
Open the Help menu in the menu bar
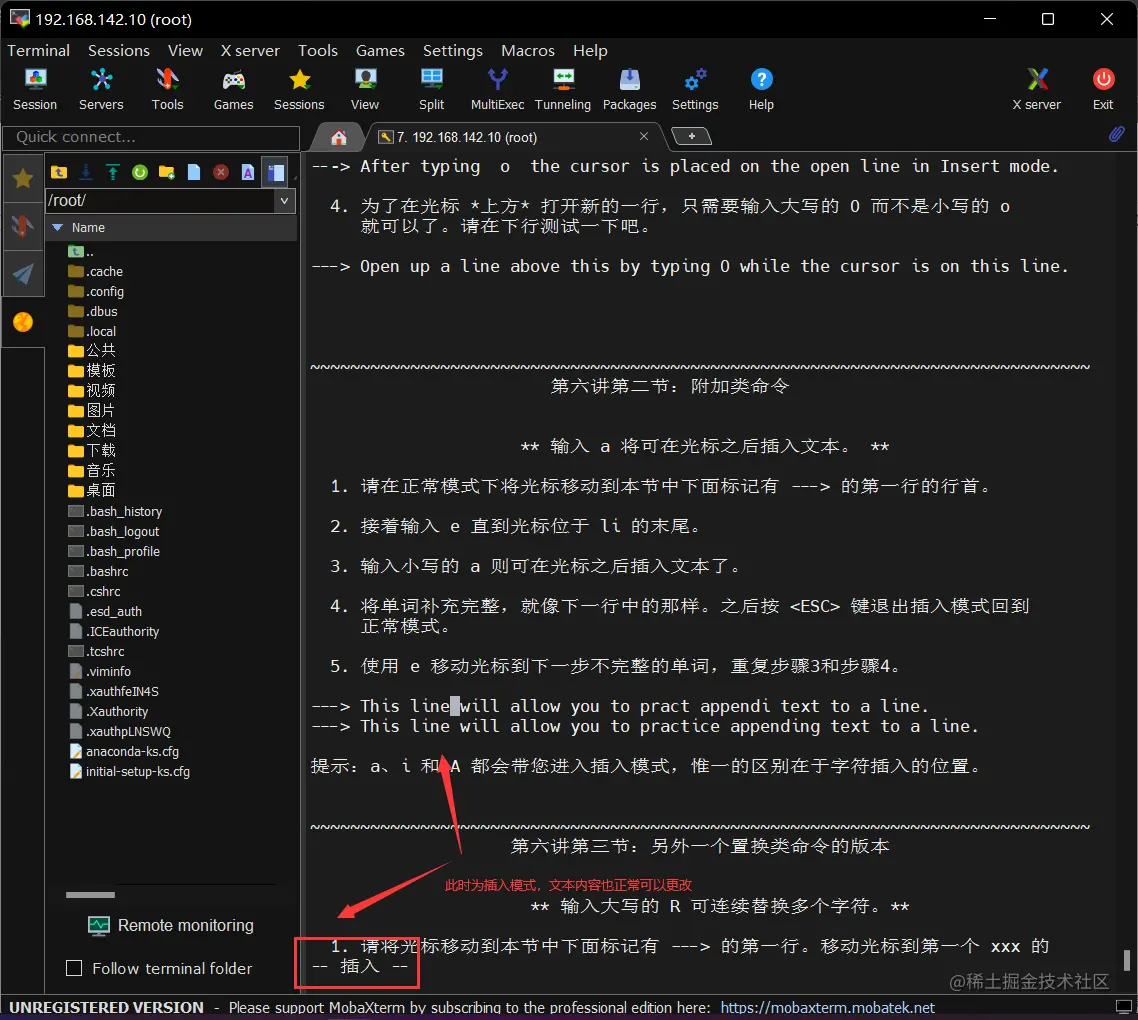[590, 51]
